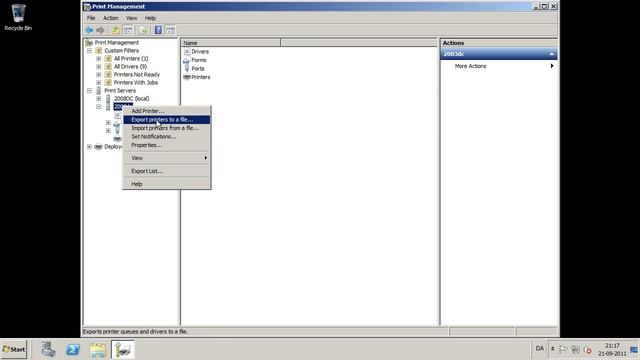Choose Import printers from a file...

tap(167, 128)
